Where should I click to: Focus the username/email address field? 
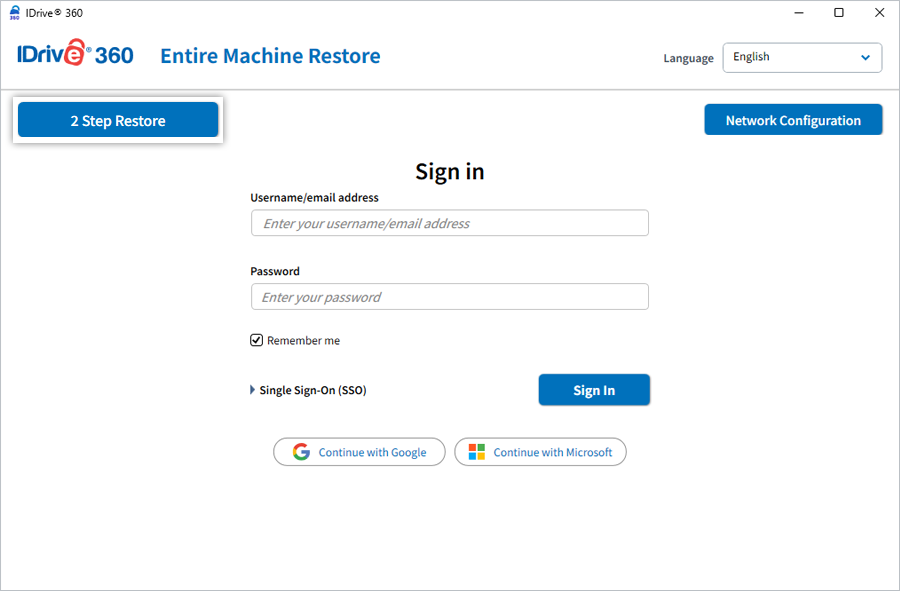pos(449,223)
